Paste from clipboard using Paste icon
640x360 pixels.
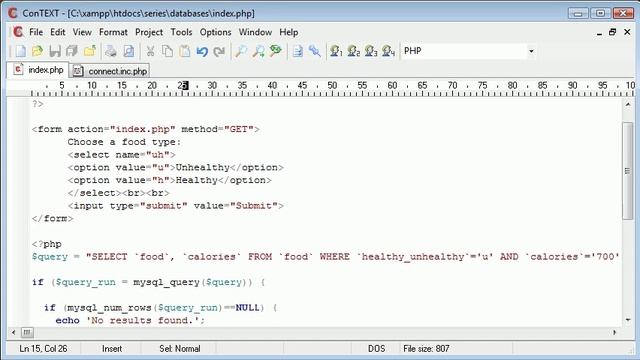coord(185,51)
